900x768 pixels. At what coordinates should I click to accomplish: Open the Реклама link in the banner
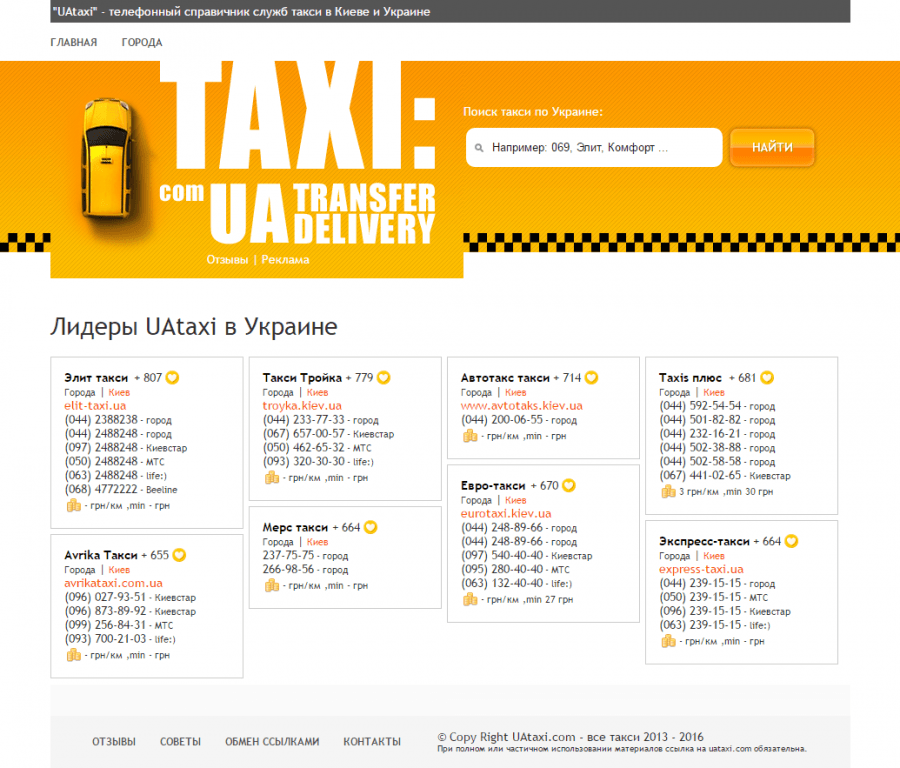[x=285, y=260]
